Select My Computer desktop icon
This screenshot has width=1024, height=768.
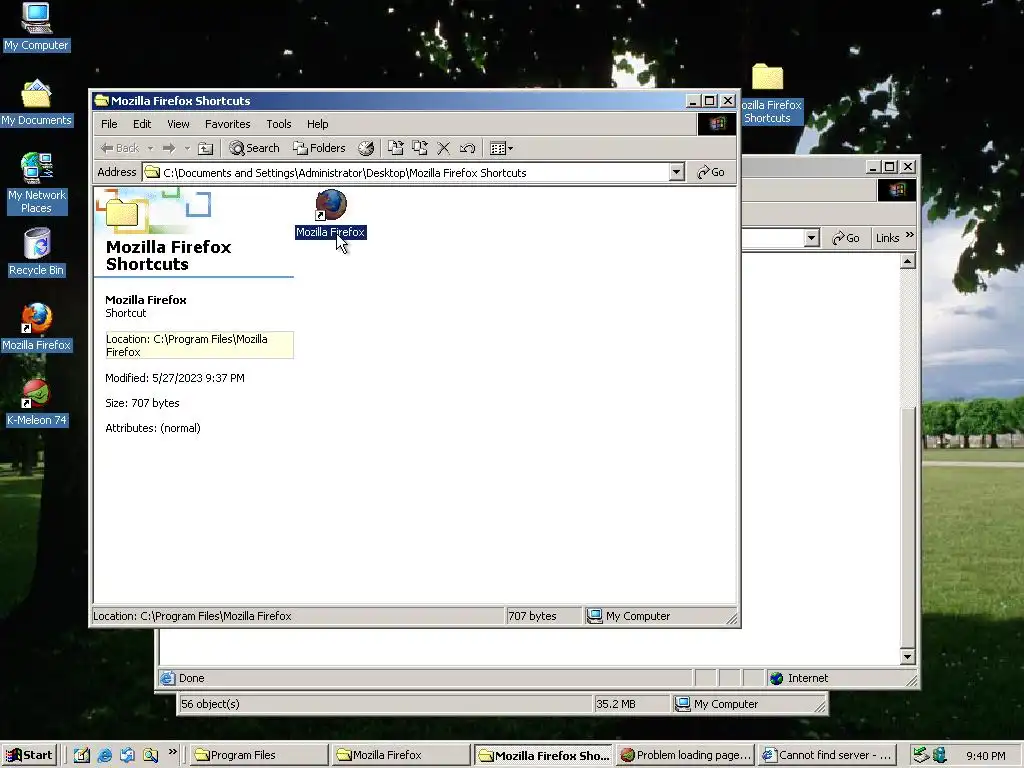(36, 27)
